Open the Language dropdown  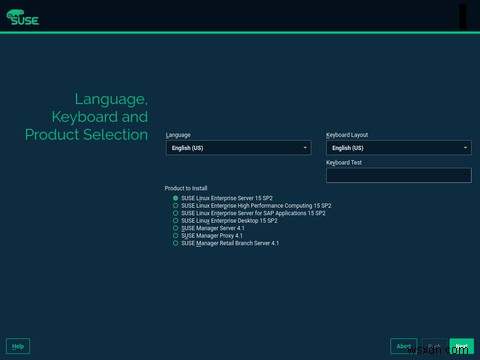(239, 148)
